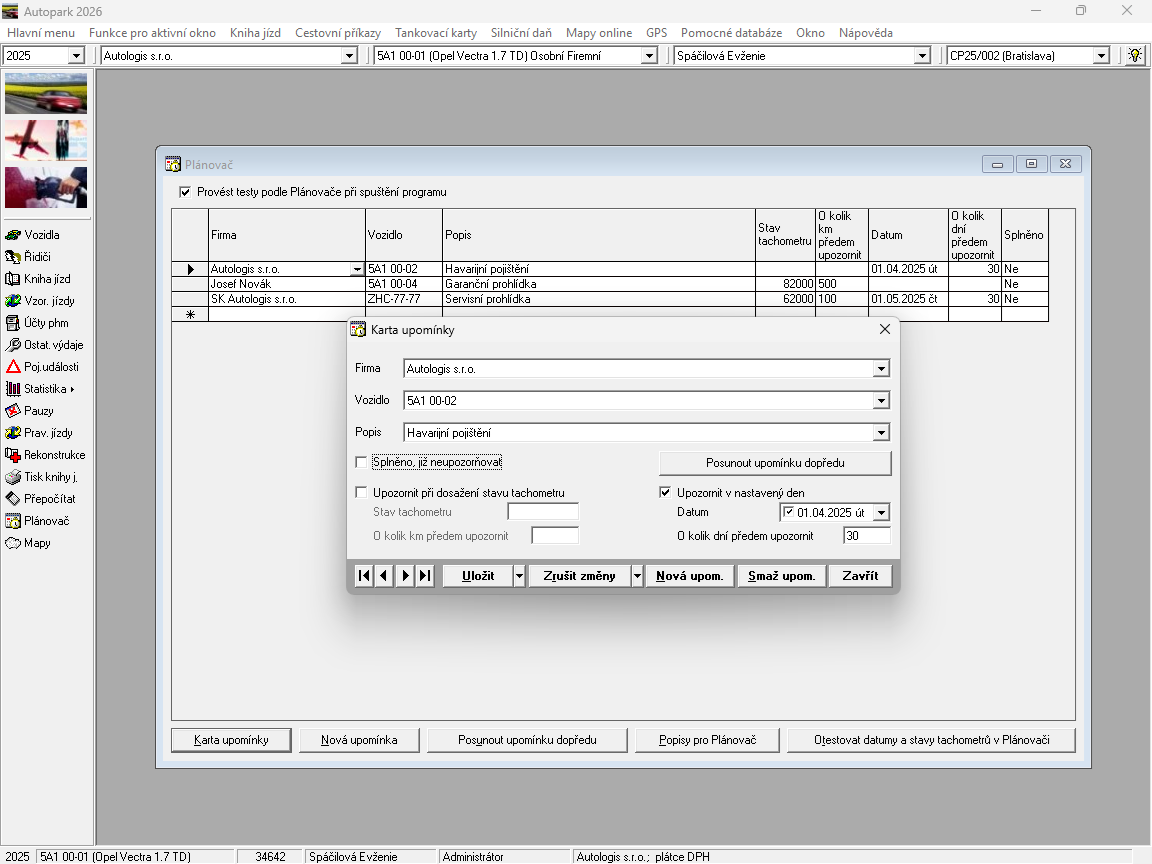Open Poj.události warning icon
The height and width of the screenshot is (864, 1152).
point(14,367)
